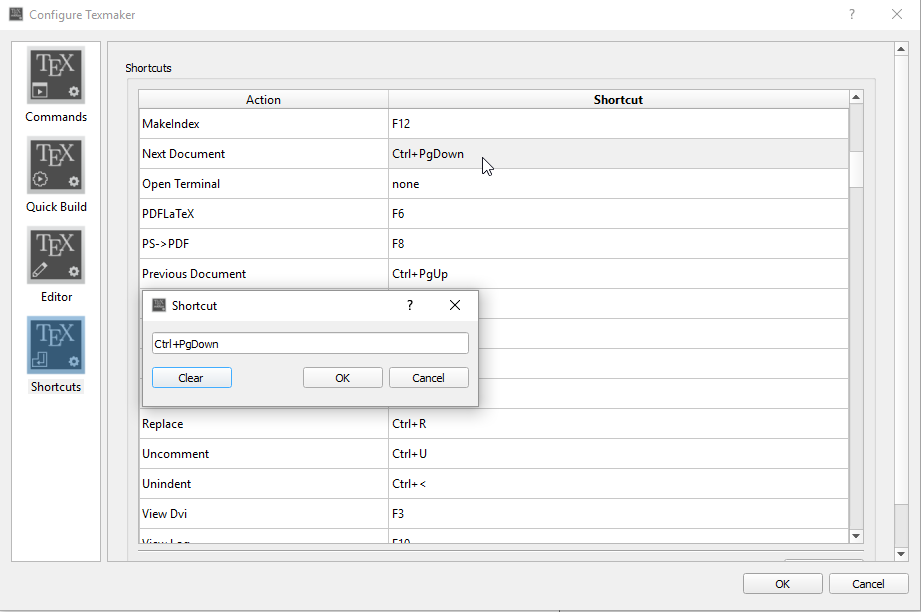
Task: Select the 'none' shortcut cell
Action: pyautogui.click(x=618, y=184)
